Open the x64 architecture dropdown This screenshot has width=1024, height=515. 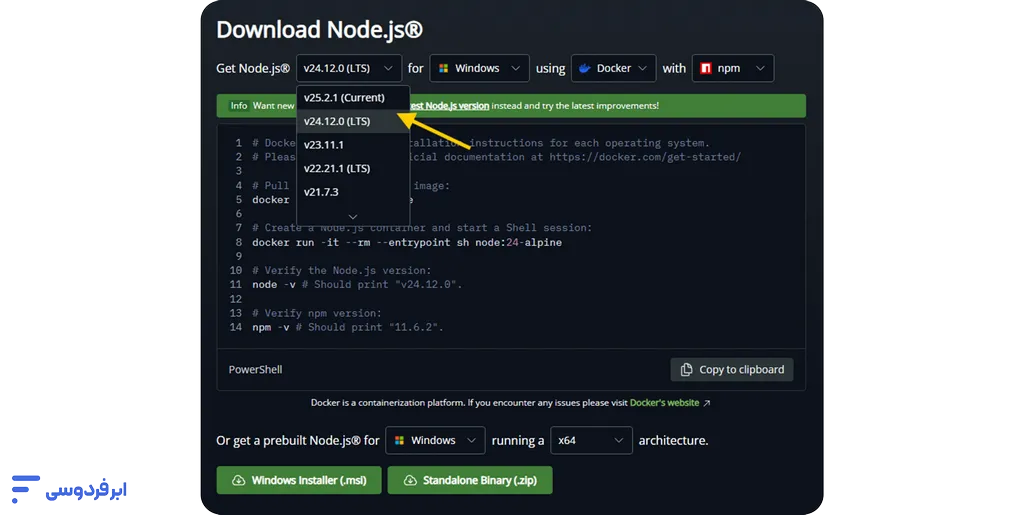pyautogui.click(x=591, y=441)
